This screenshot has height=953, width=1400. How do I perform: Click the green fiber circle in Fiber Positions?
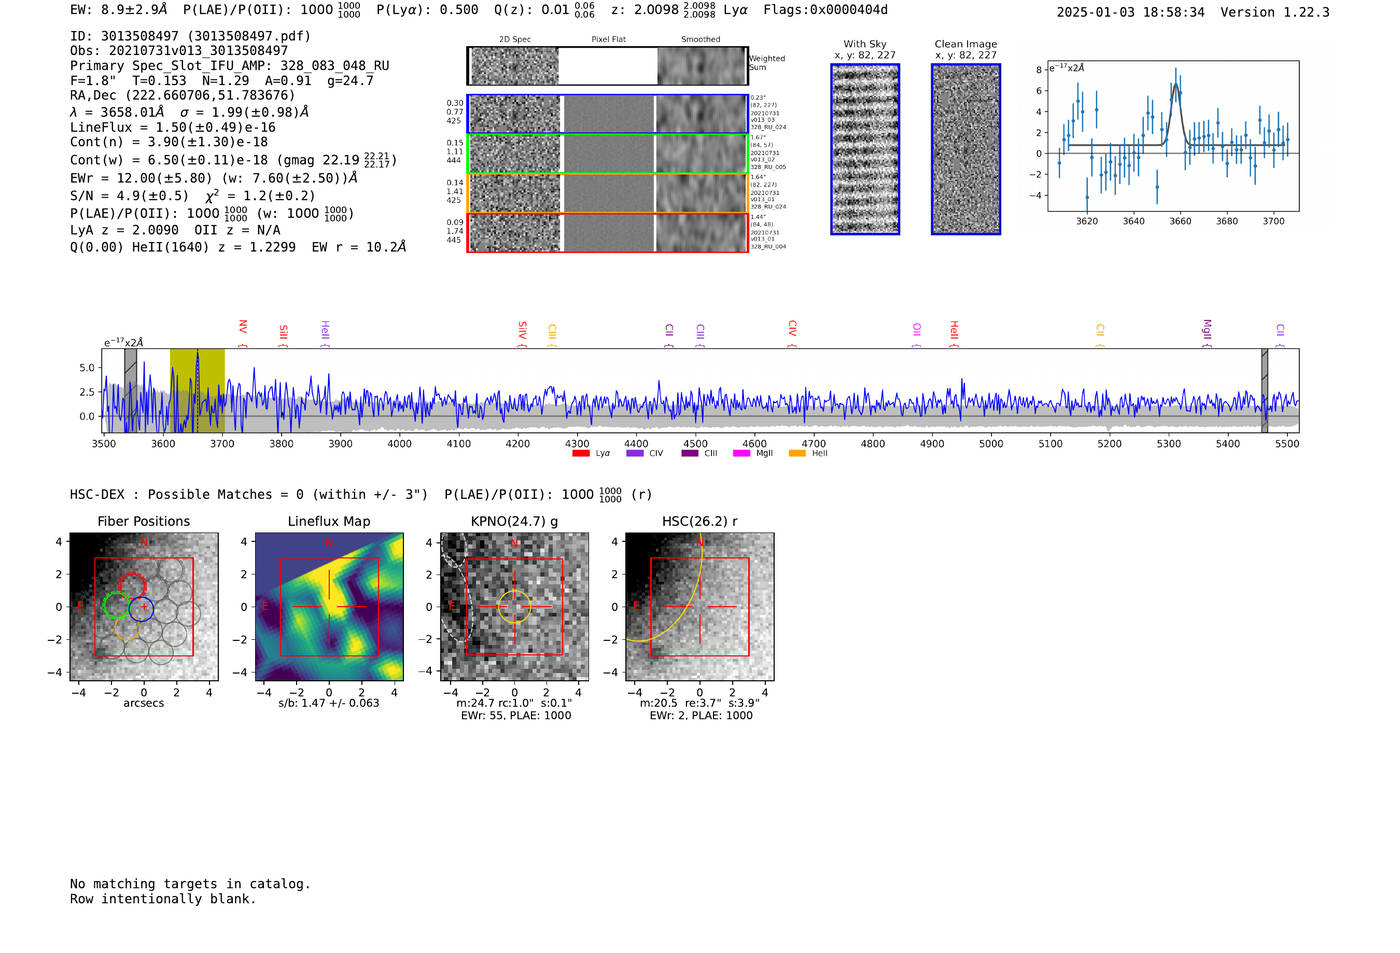coord(116,605)
